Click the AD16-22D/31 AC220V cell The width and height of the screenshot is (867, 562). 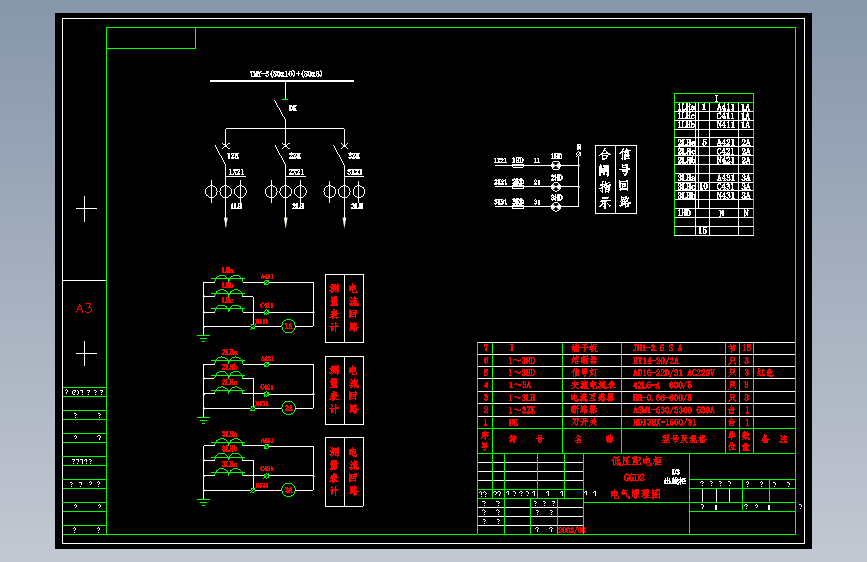click(x=673, y=373)
